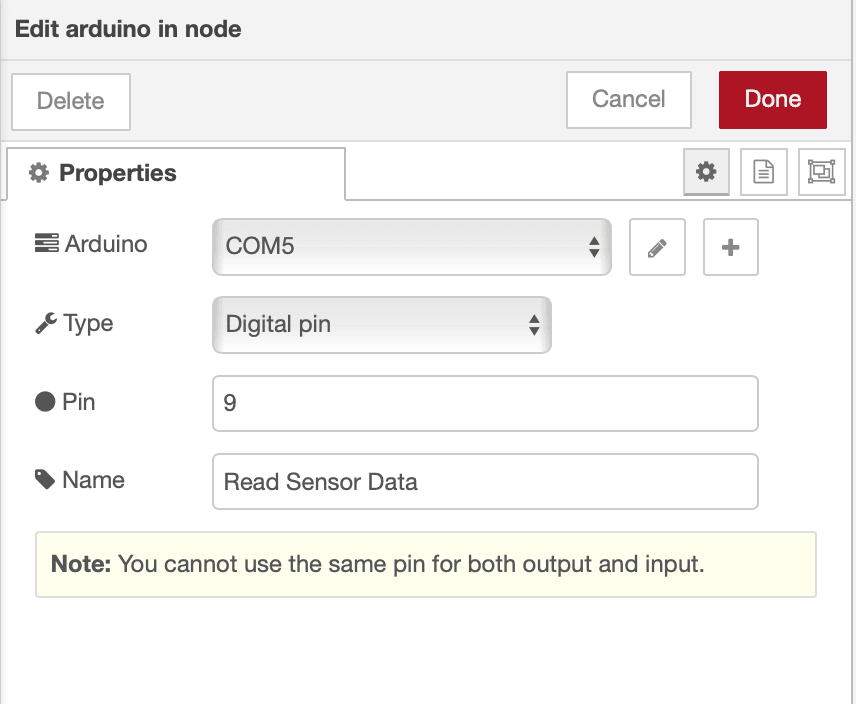
Task: Click the node appearance icon at top right
Action: point(821,171)
